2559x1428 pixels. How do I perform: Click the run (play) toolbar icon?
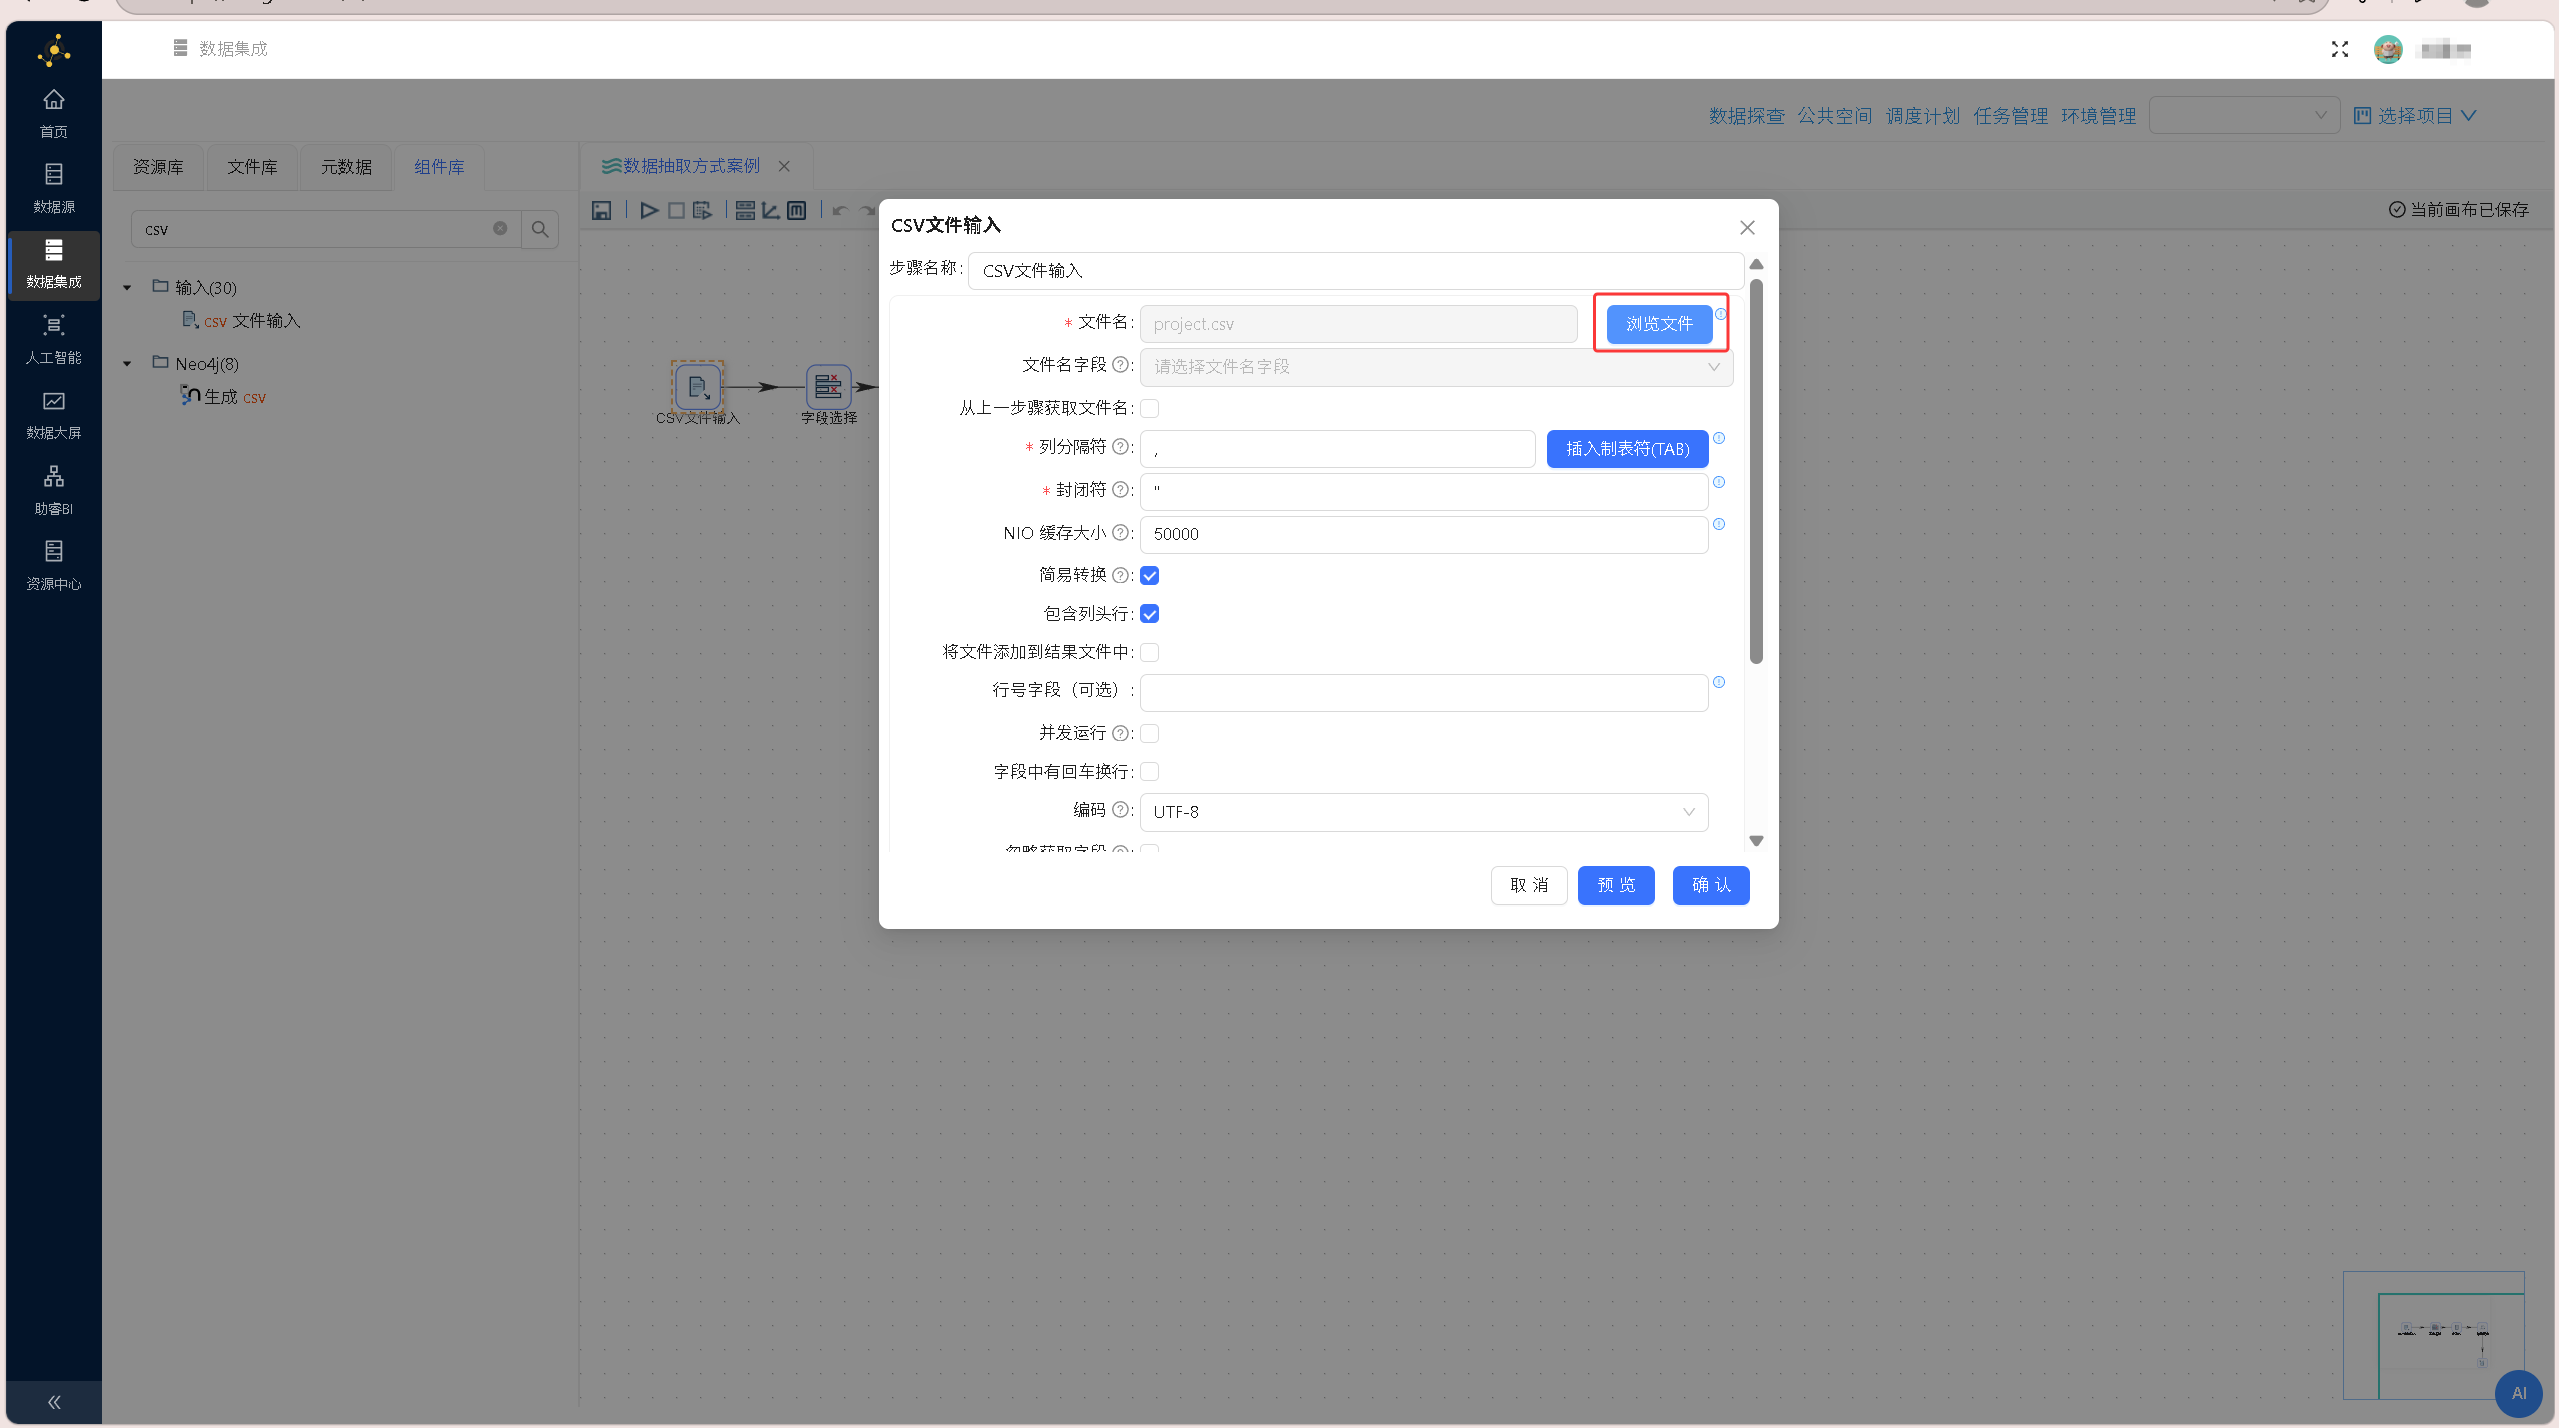pos(649,210)
